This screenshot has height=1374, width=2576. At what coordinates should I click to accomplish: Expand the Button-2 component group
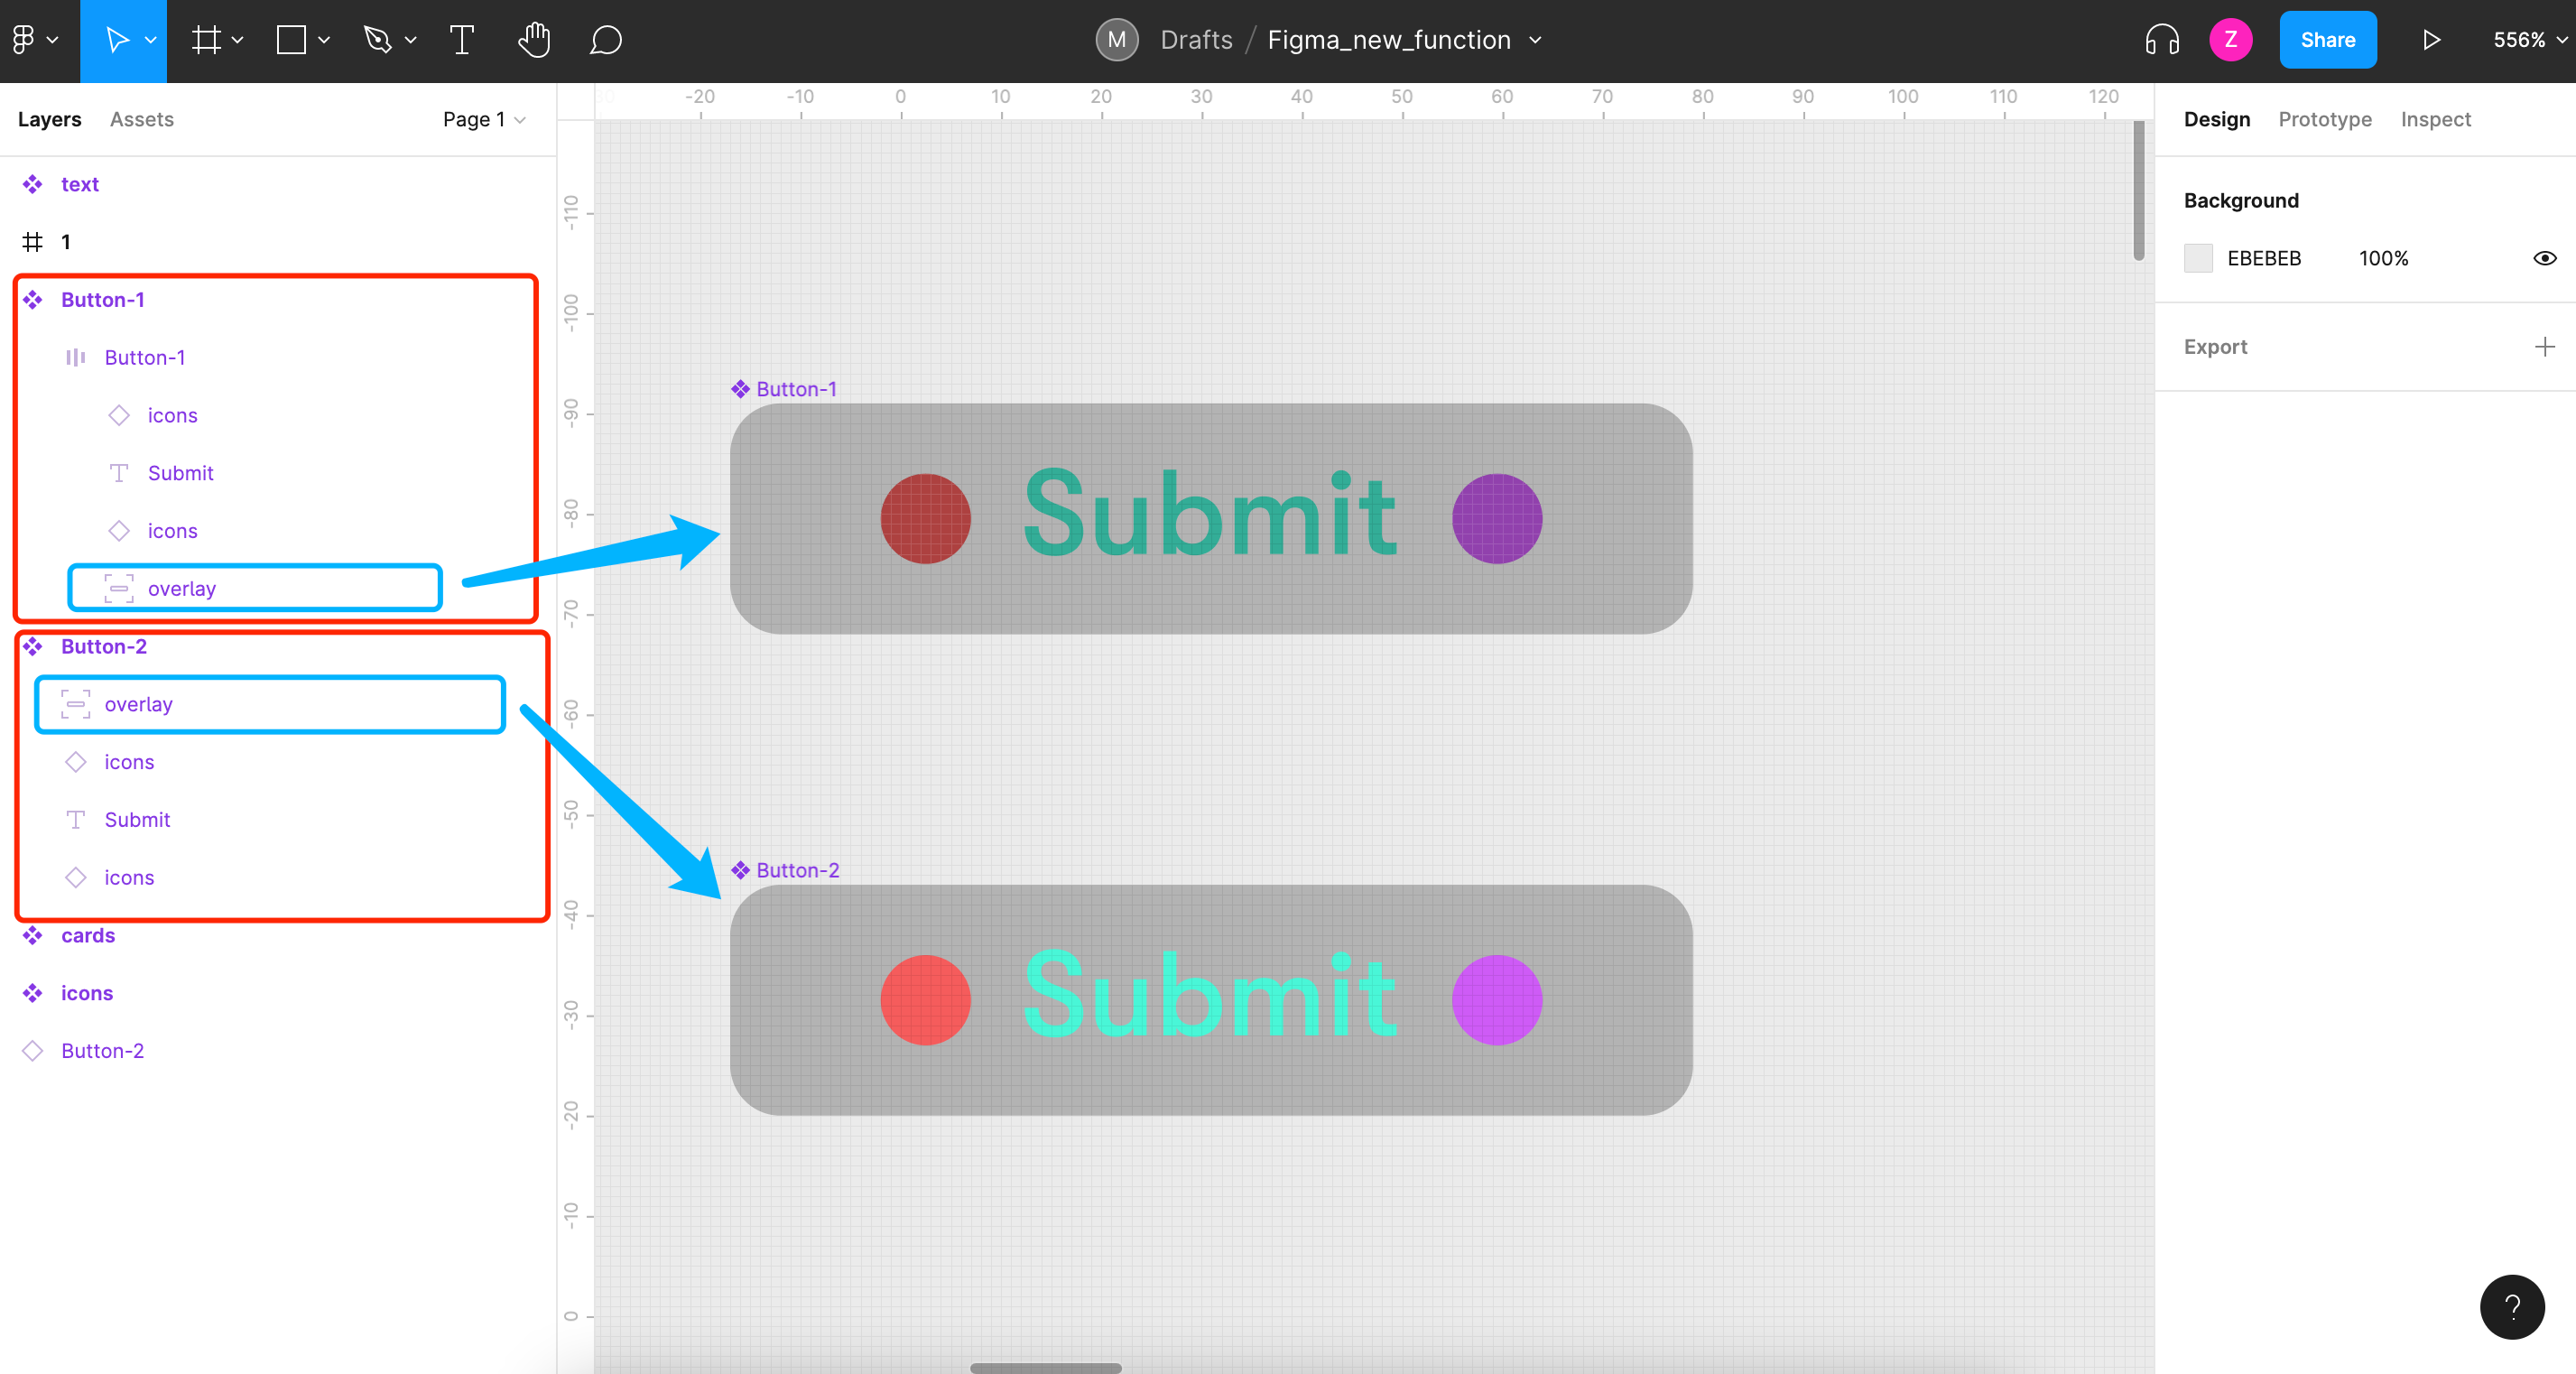pyautogui.click(x=14, y=646)
